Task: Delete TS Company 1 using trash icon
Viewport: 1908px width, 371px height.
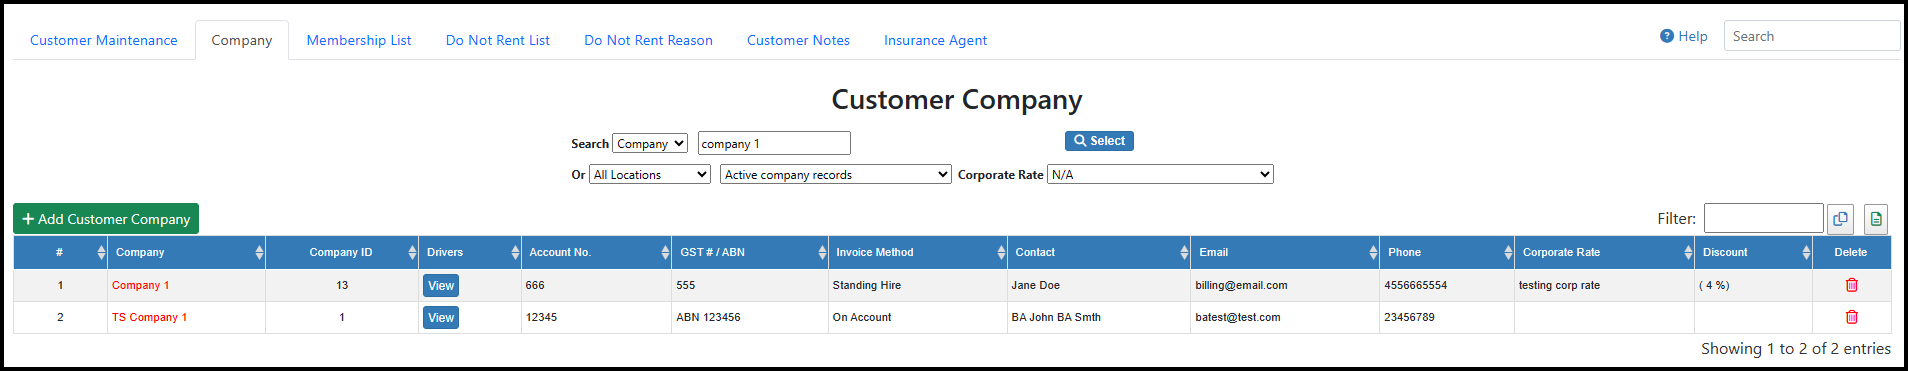Action: (1851, 317)
